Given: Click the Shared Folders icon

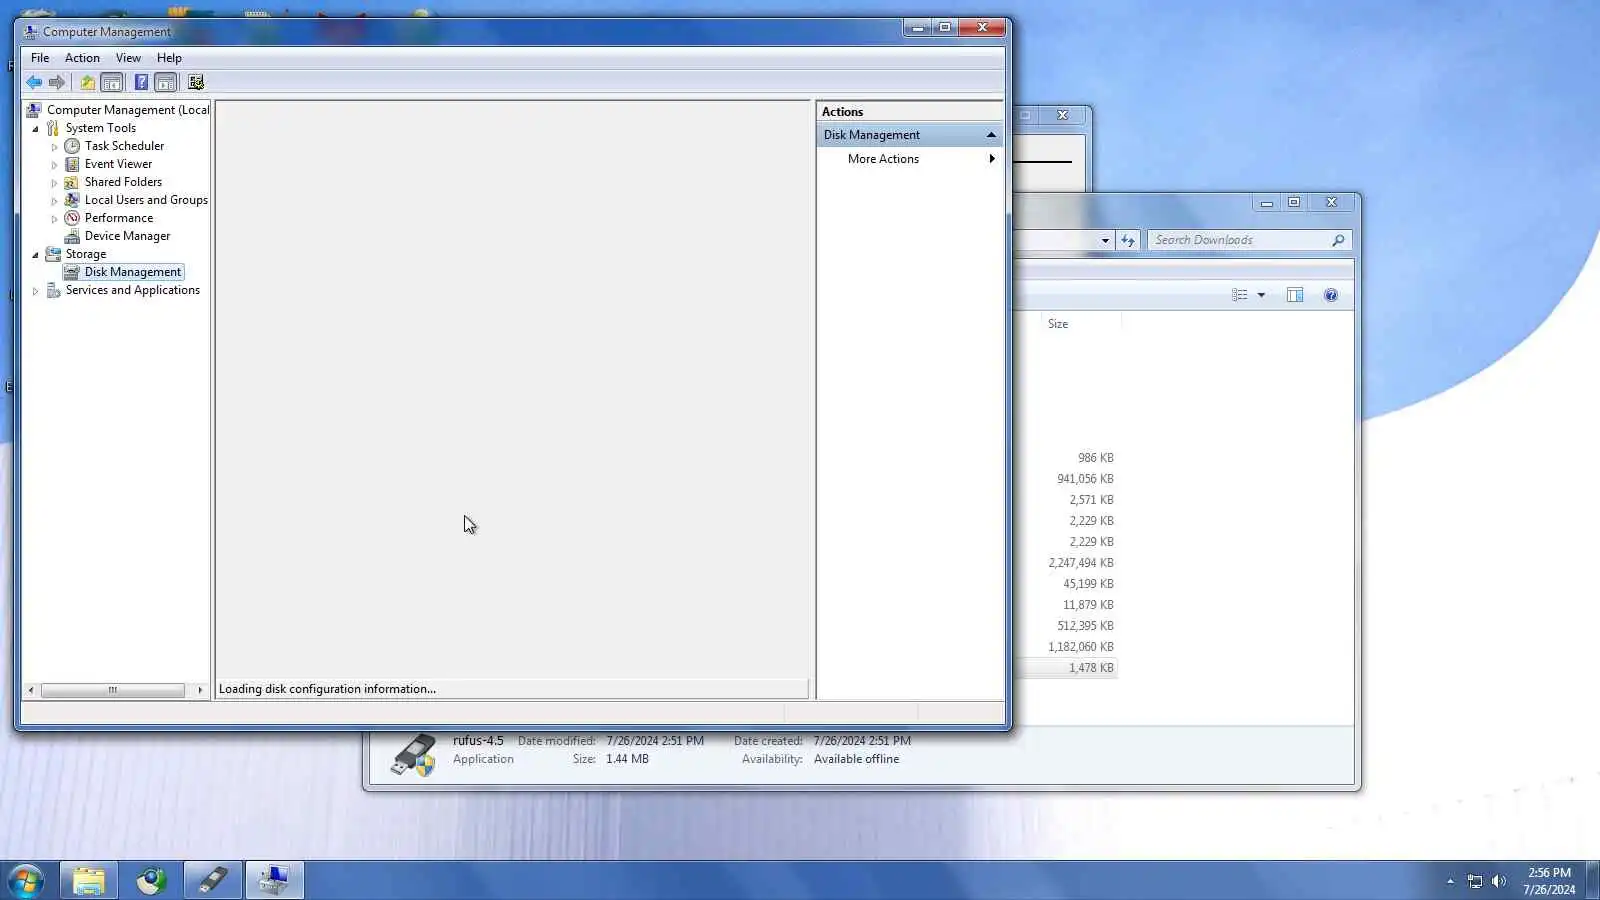Looking at the screenshot, I should click(72, 182).
